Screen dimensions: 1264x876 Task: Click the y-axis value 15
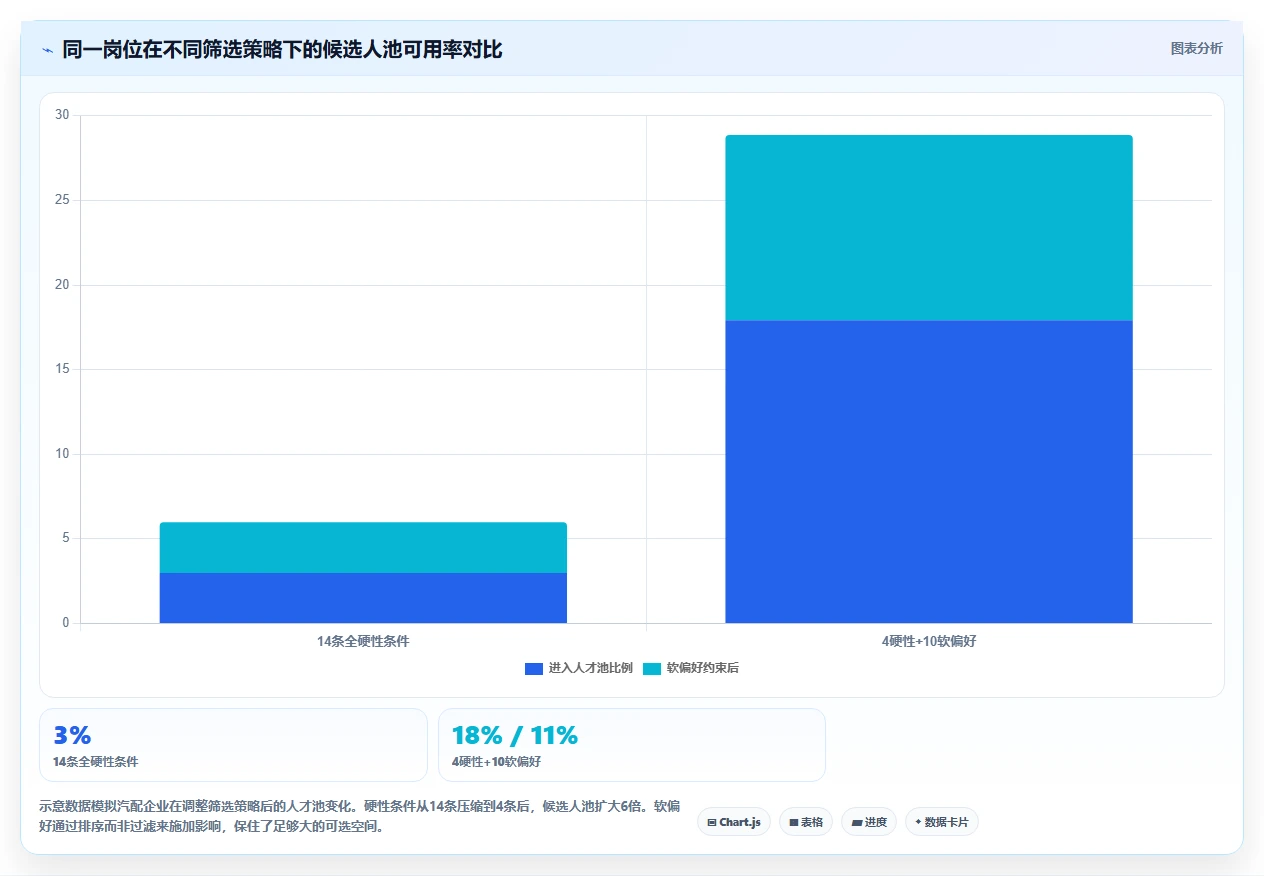(x=62, y=369)
